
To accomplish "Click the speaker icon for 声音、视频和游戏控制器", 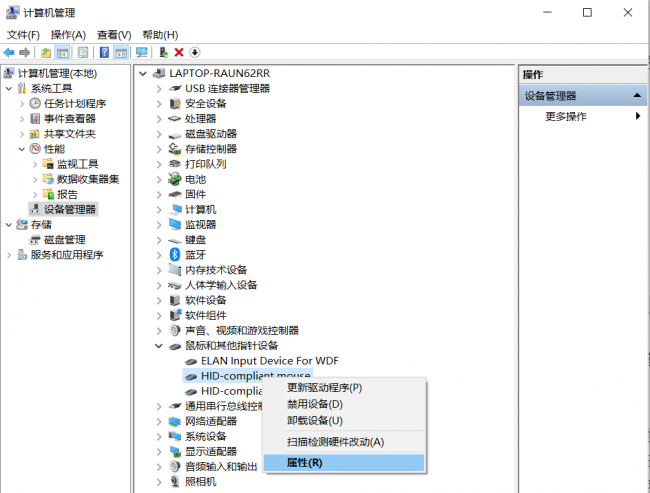I will [175, 330].
